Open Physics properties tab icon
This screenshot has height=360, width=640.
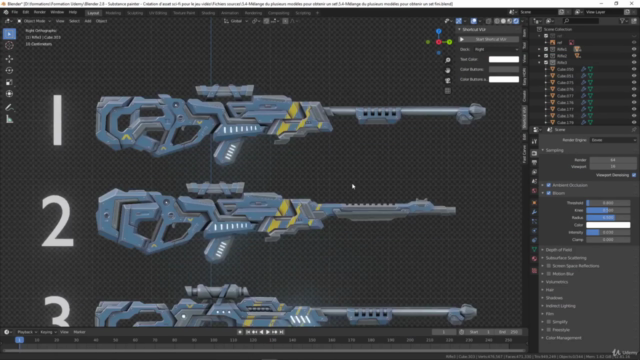534,231
